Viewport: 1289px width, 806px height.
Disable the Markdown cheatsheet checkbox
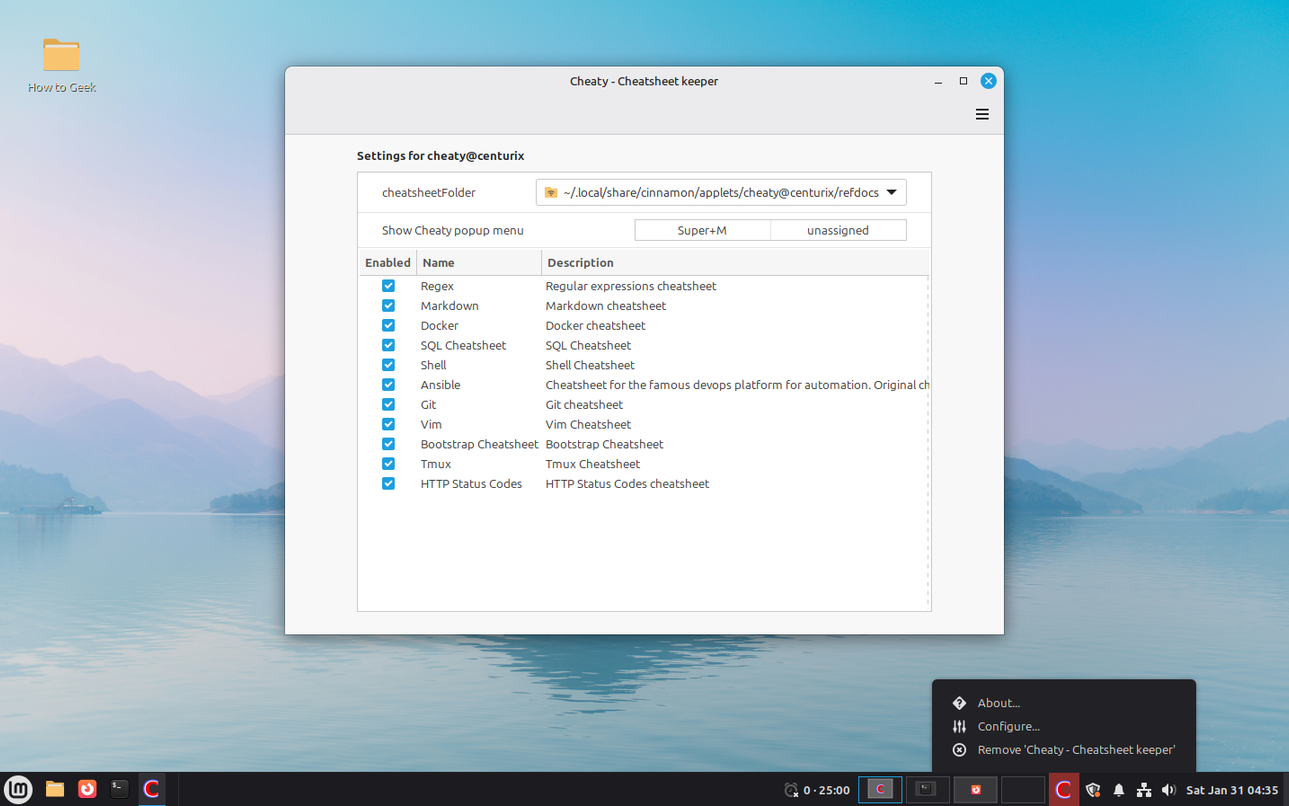[388, 306]
